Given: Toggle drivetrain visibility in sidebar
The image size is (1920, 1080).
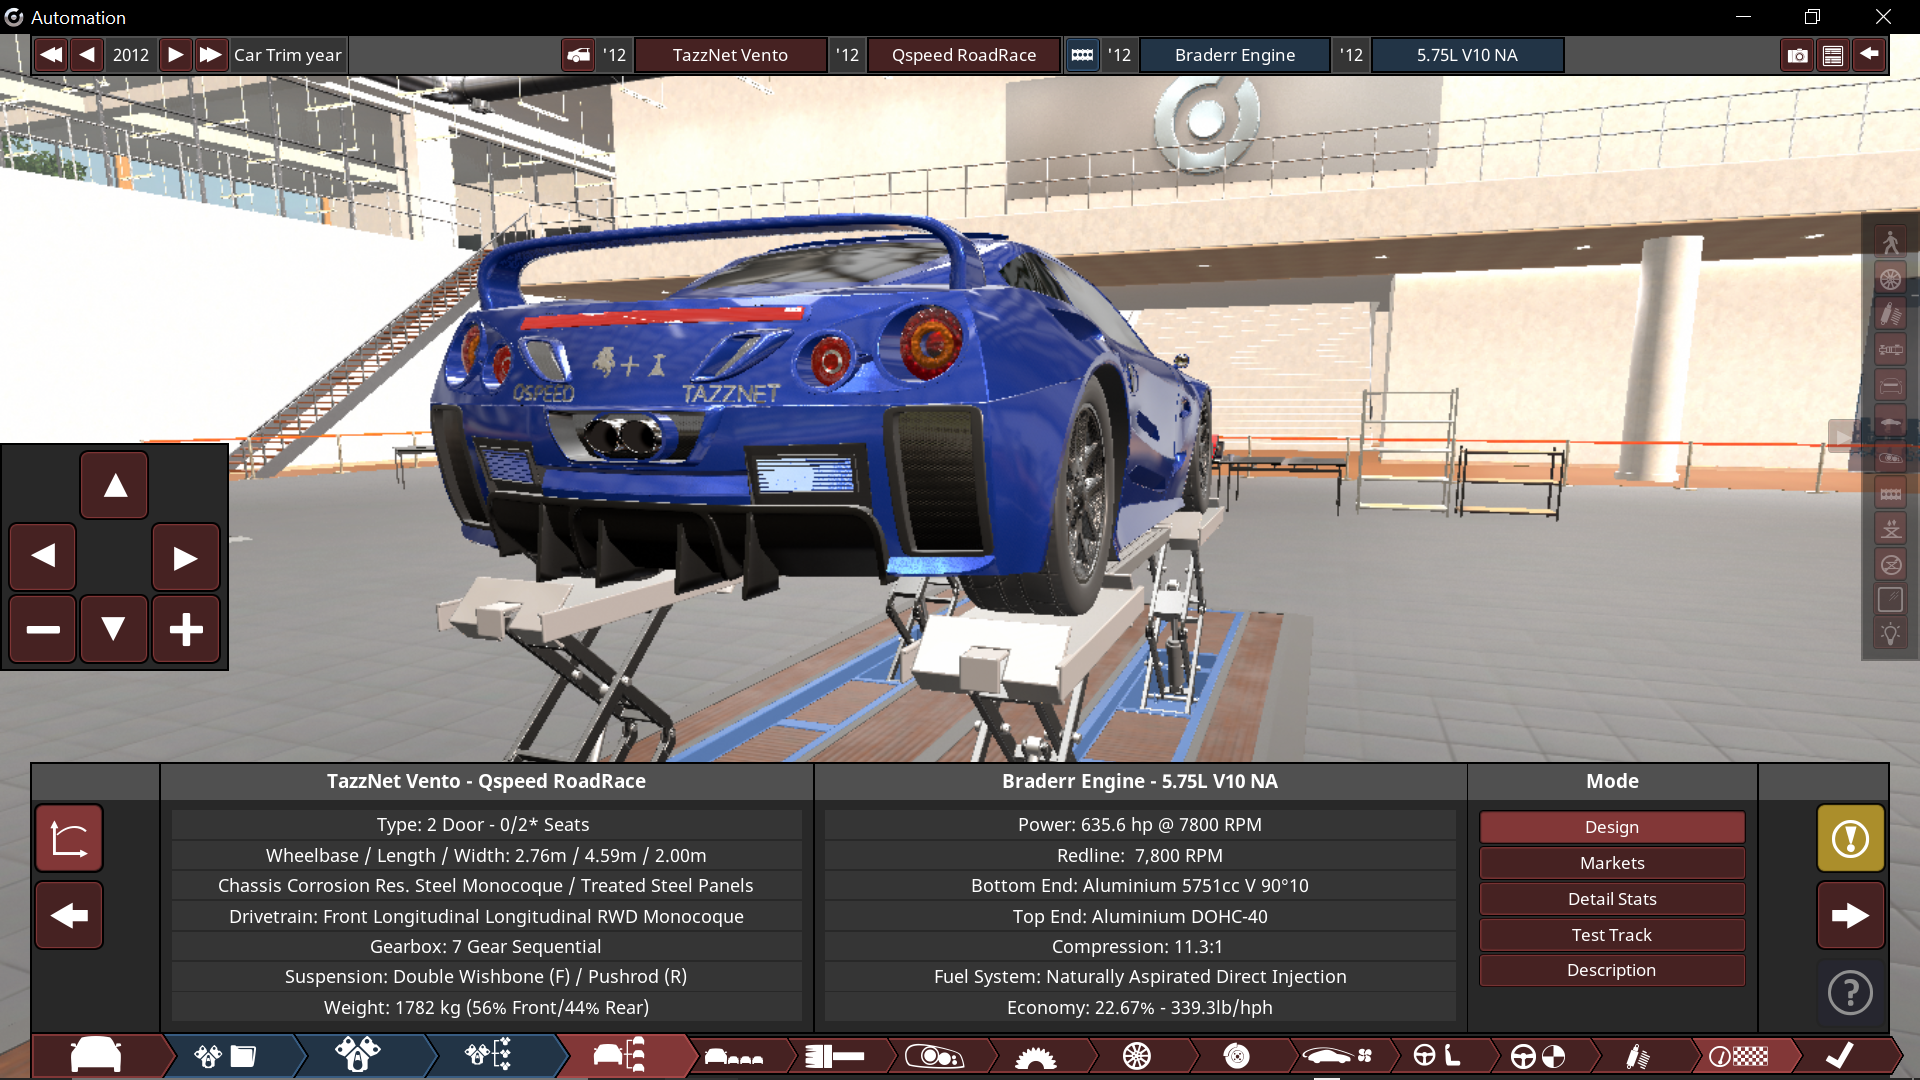Looking at the screenshot, I should click(x=1890, y=350).
